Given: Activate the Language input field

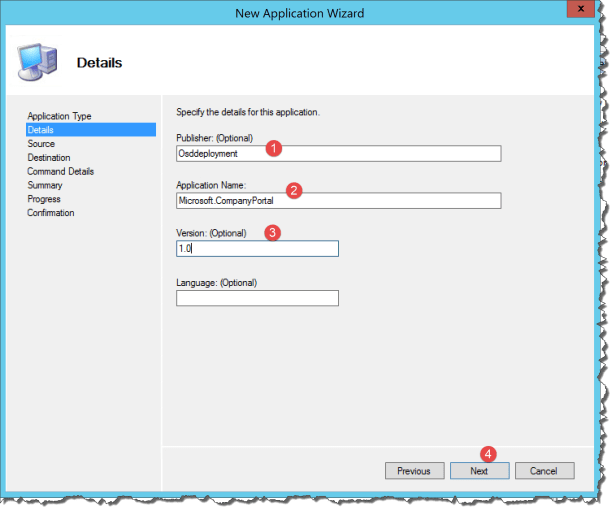Looking at the screenshot, I should pos(257,298).
